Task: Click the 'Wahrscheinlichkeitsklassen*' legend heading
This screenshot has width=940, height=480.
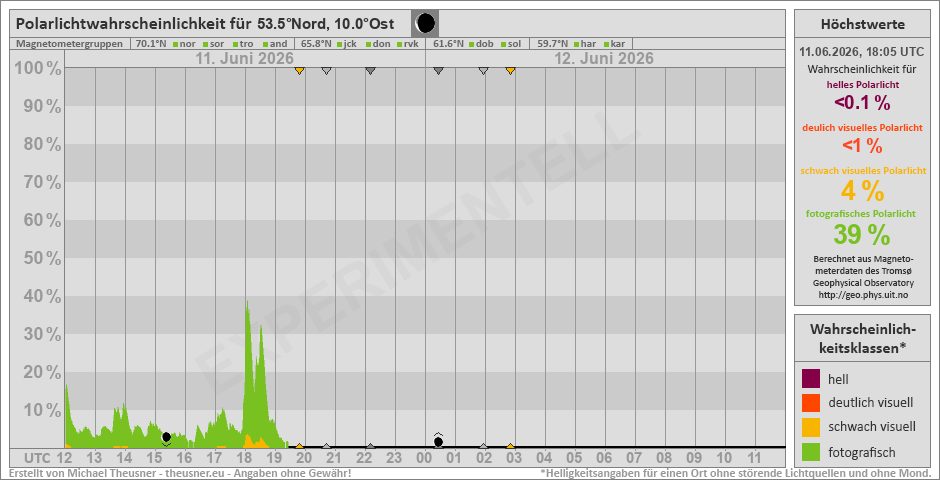Action: pyautogui.click(x=863, y=338)
